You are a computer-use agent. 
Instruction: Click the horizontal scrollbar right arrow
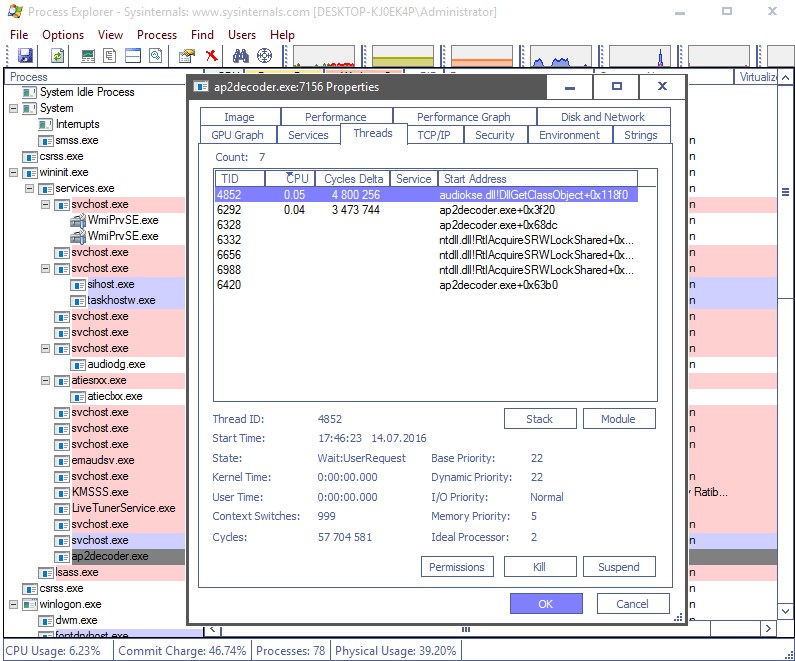coord(769,629)
